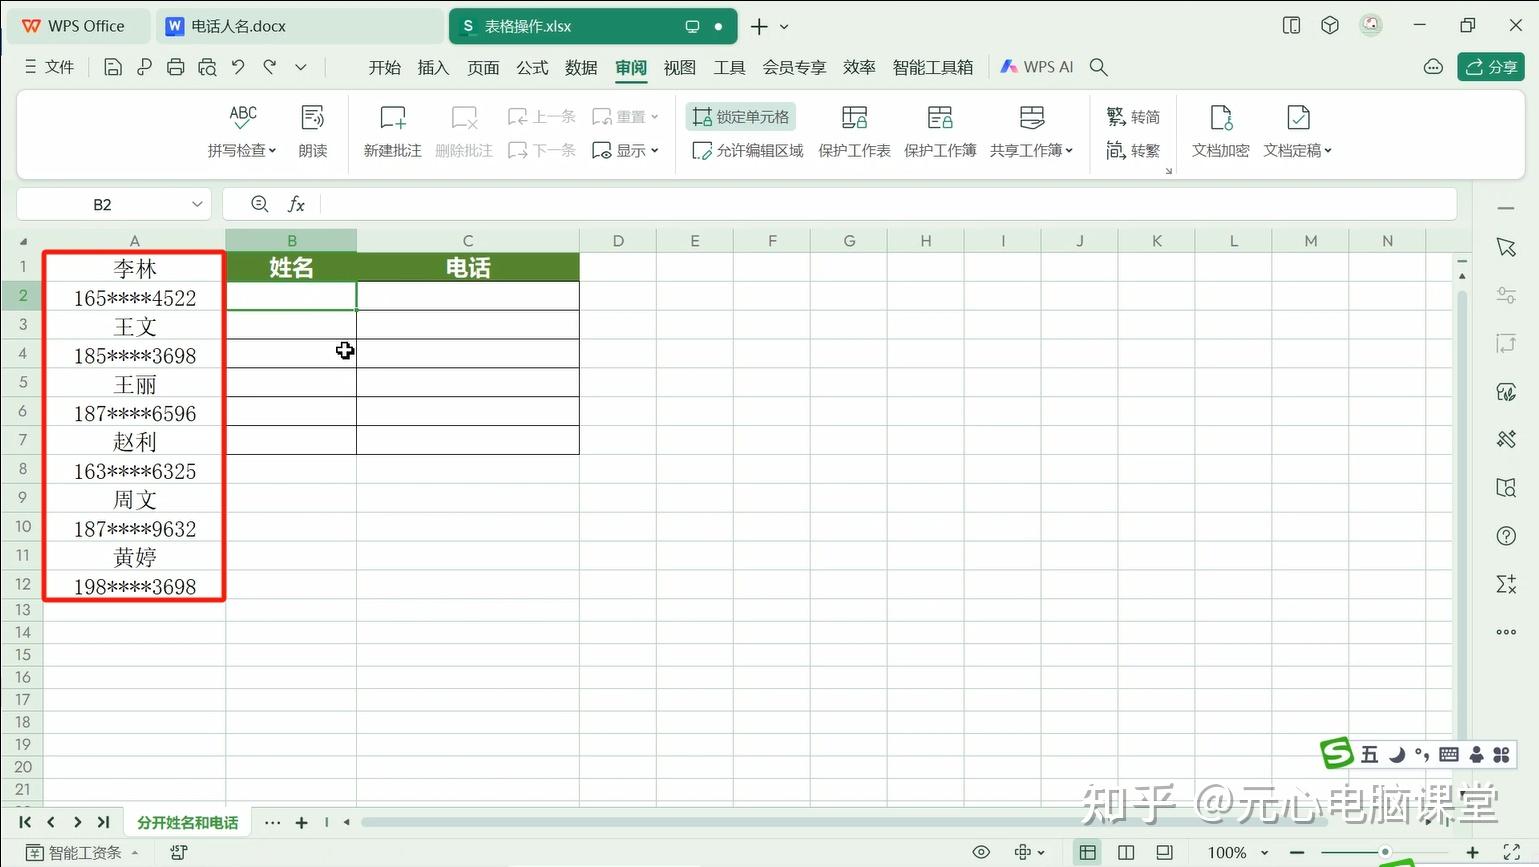Select the 电话 header cell
Image resolution: width=1539 pixels, height=867 pixels.
point(468,267)
